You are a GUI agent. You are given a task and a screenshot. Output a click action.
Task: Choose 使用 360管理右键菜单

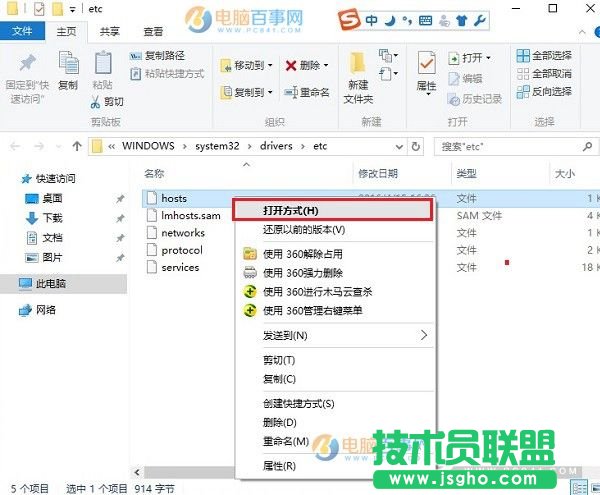click(334, 310)
